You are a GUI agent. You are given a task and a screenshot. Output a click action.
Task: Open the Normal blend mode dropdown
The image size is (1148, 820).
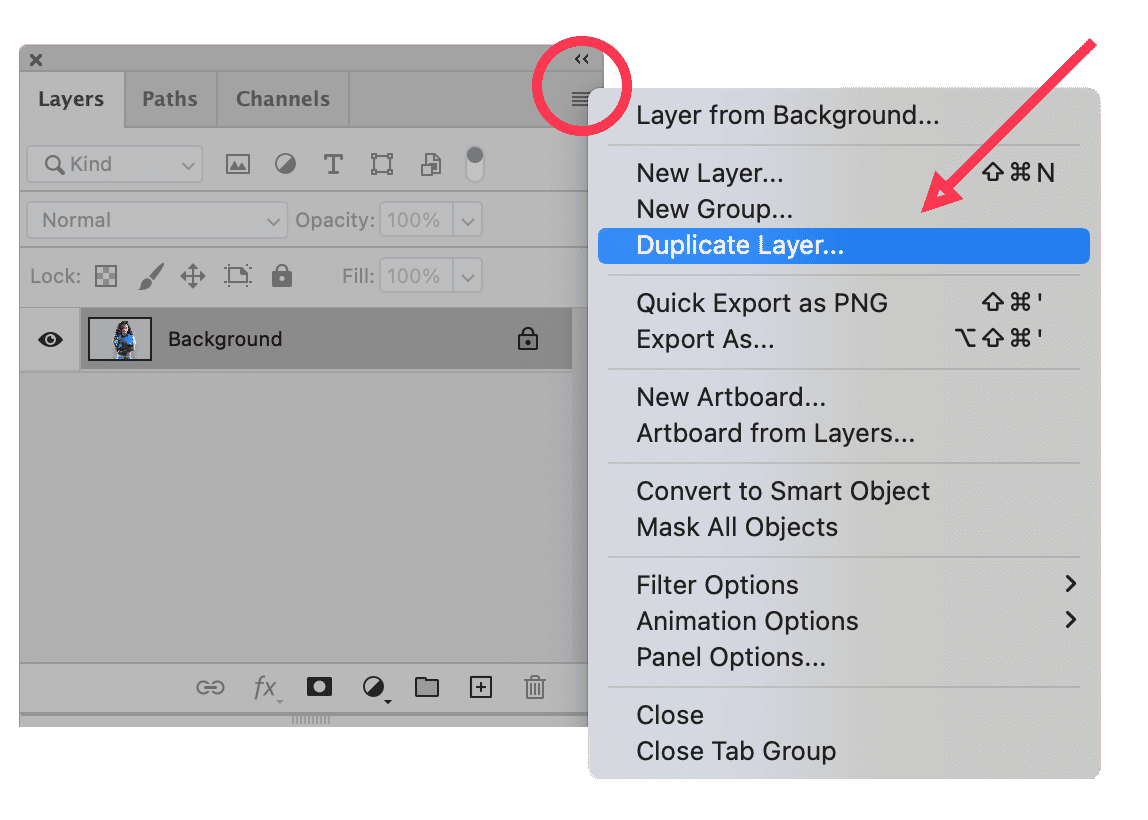[157, 221]
